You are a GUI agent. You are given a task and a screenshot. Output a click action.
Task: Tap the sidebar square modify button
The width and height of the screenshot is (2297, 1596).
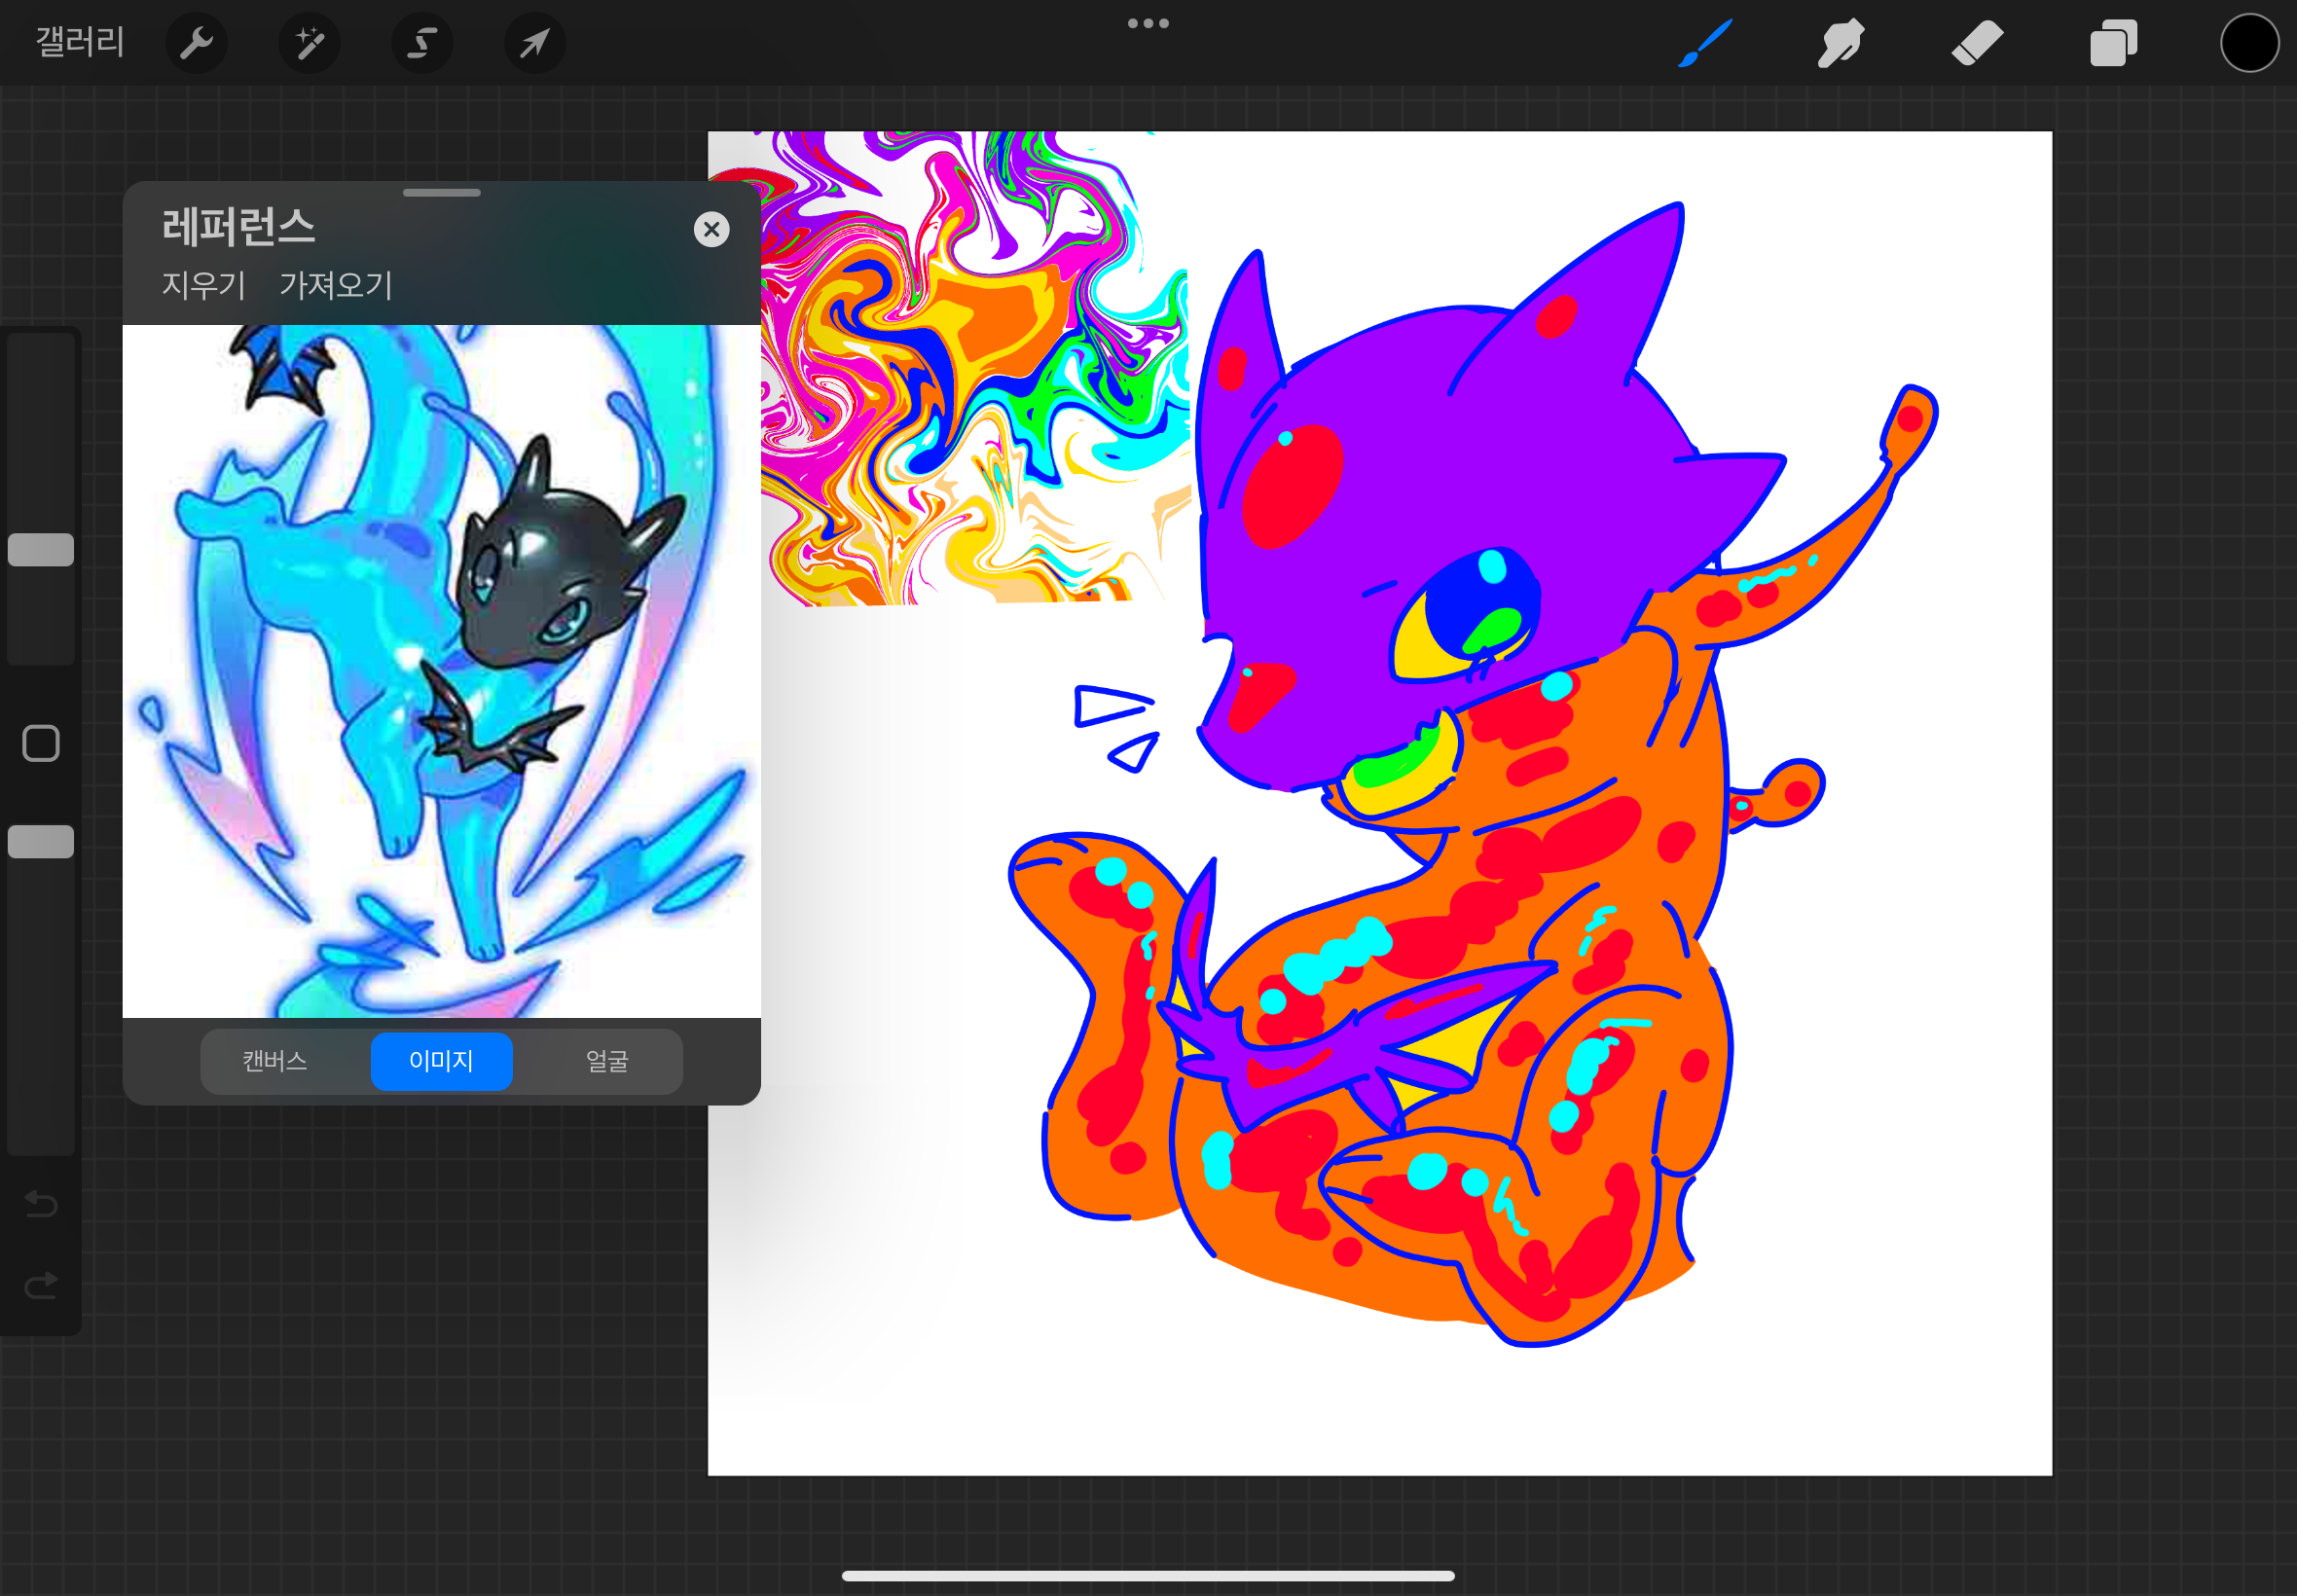pos(41,743)
